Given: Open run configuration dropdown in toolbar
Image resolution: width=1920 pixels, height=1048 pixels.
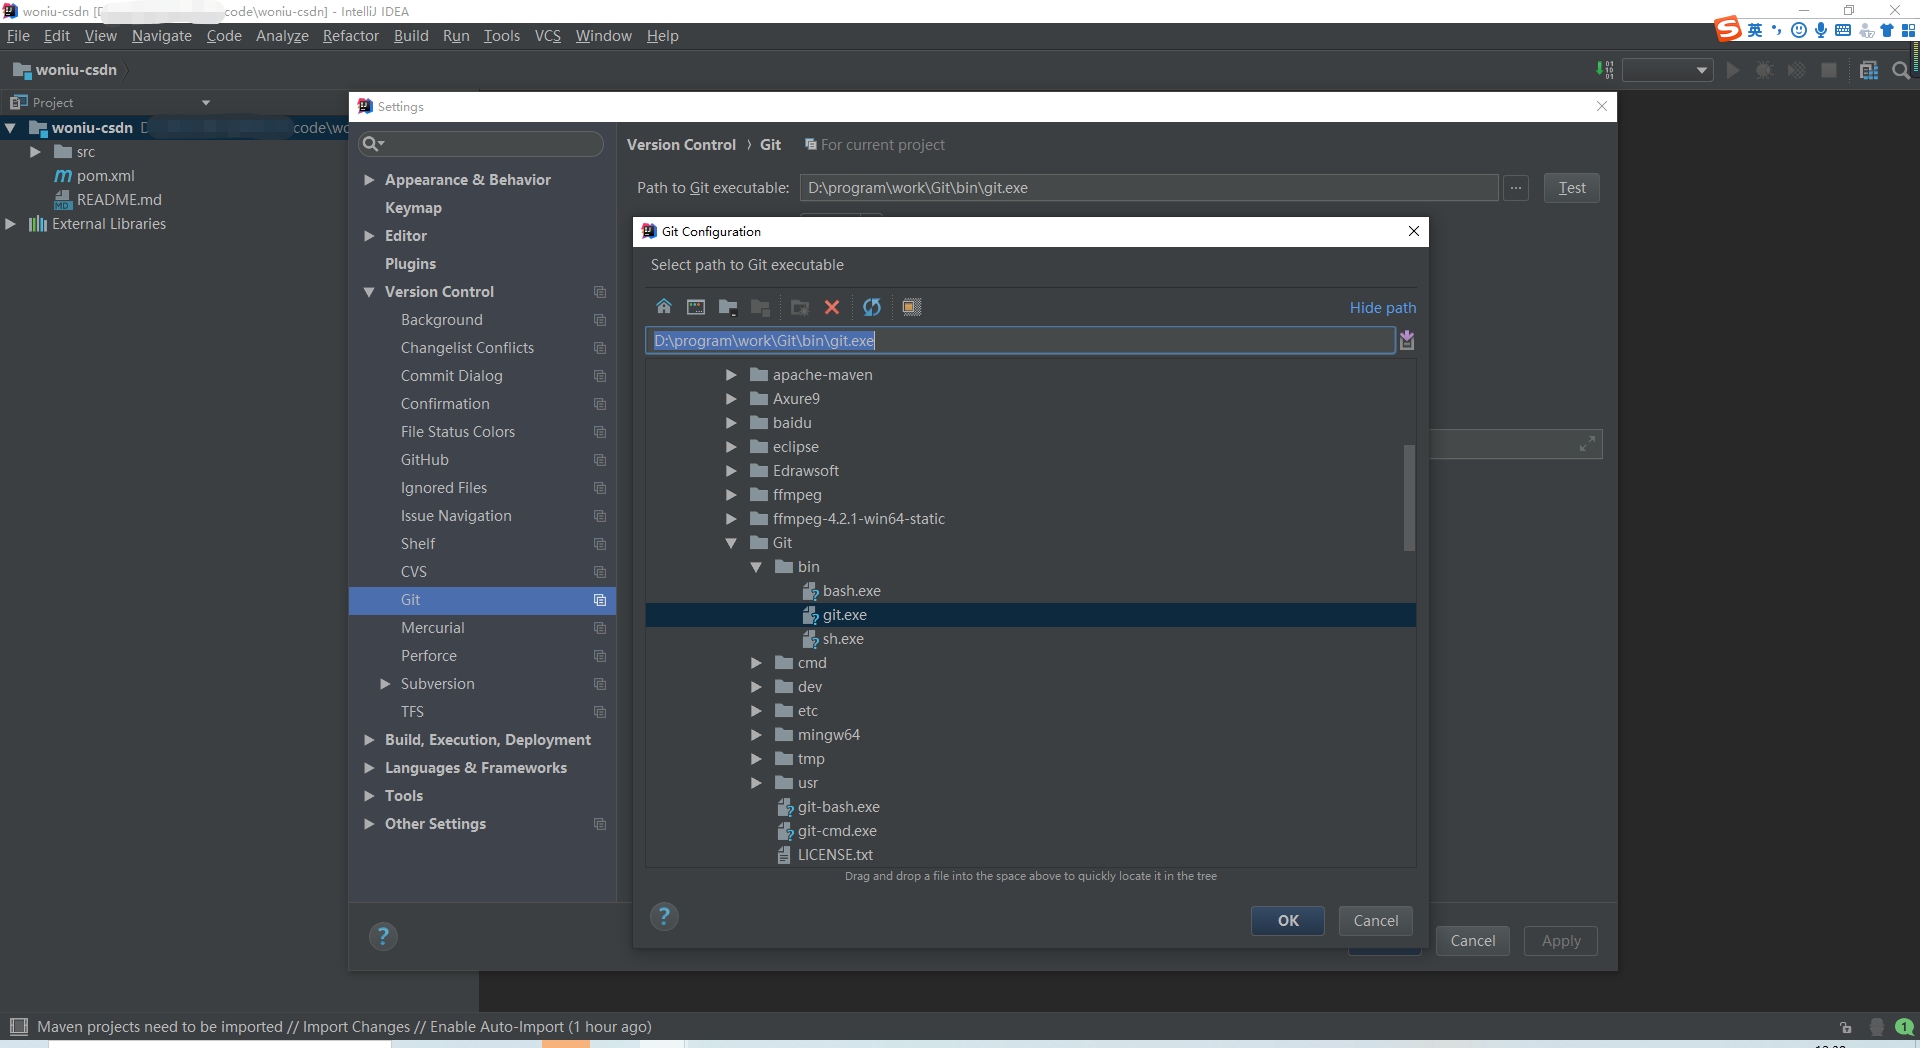Looking at the screenshot, I should [x=1667, y=70].
